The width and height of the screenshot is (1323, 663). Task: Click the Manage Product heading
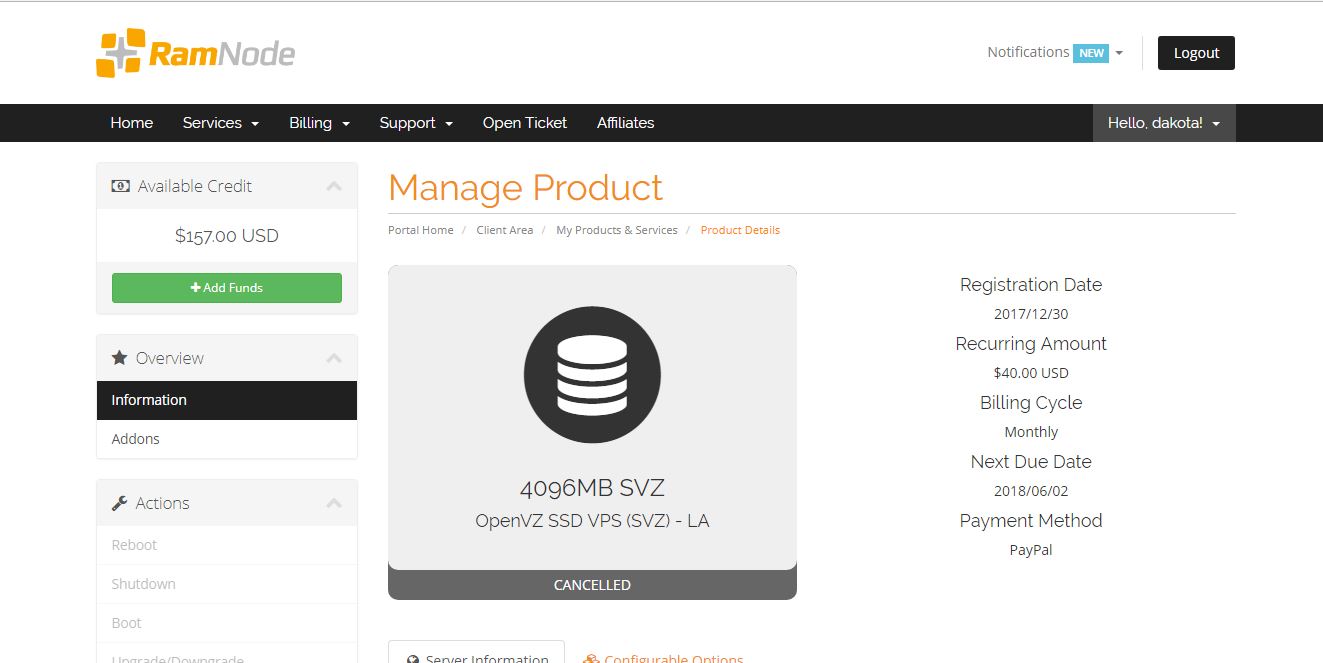(526, 188)
